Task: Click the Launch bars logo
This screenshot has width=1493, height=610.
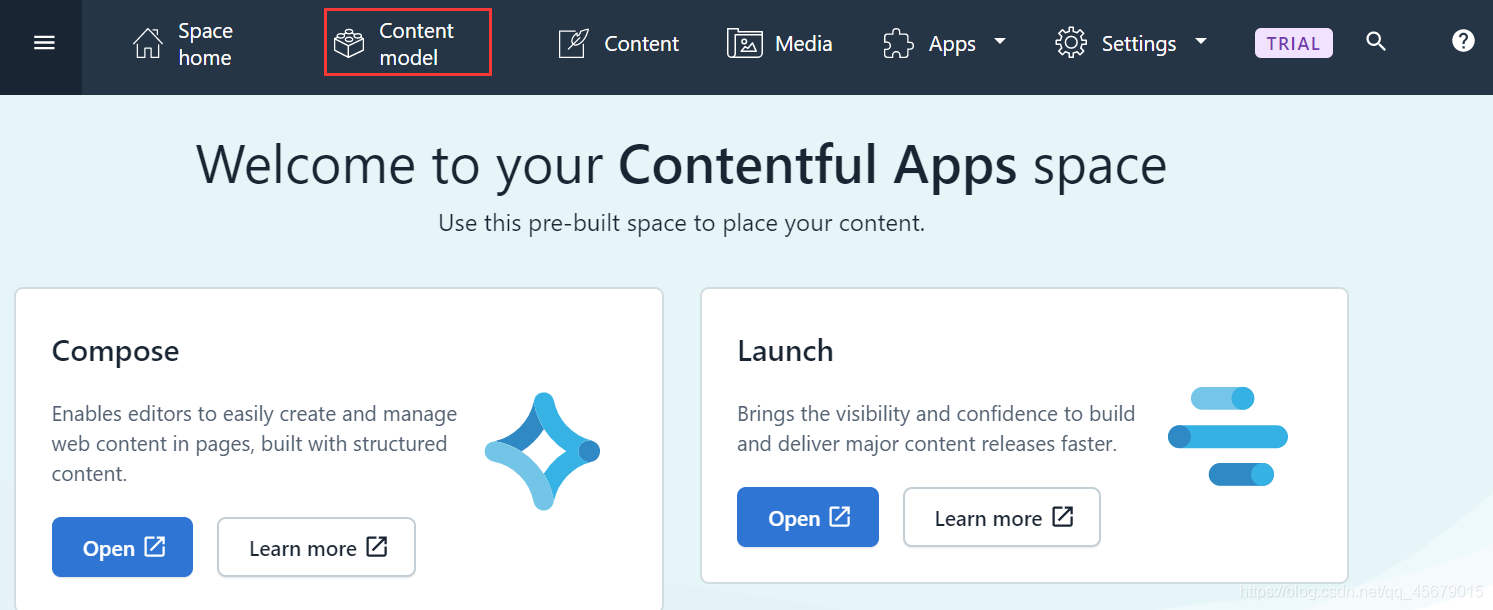Action: pyautogui.click(x=1228, y=437)
